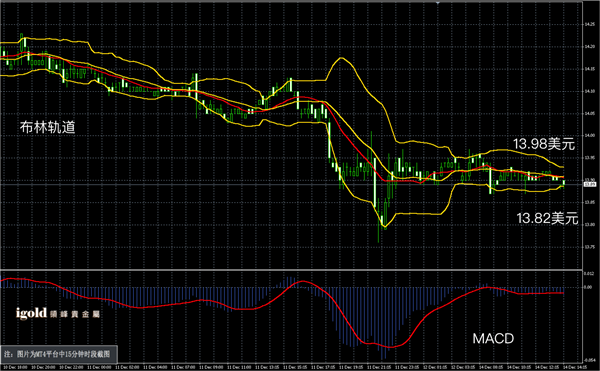600x371 pixels.
Task: Click the 14 Dec 14:05 time label
Action: (574, 368)
